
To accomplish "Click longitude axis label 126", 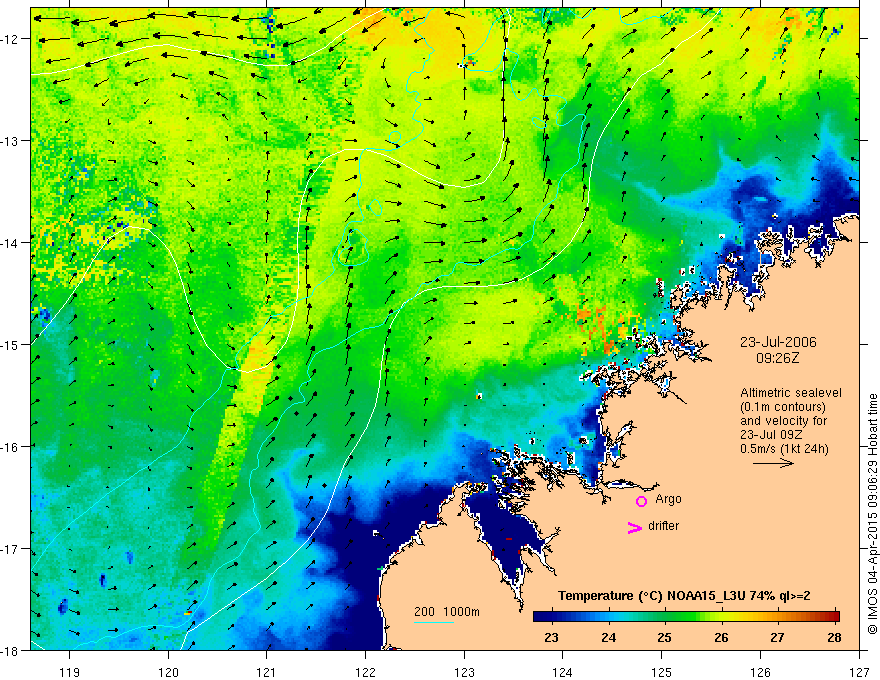I will pyautogui.click(x=760, y=672).
